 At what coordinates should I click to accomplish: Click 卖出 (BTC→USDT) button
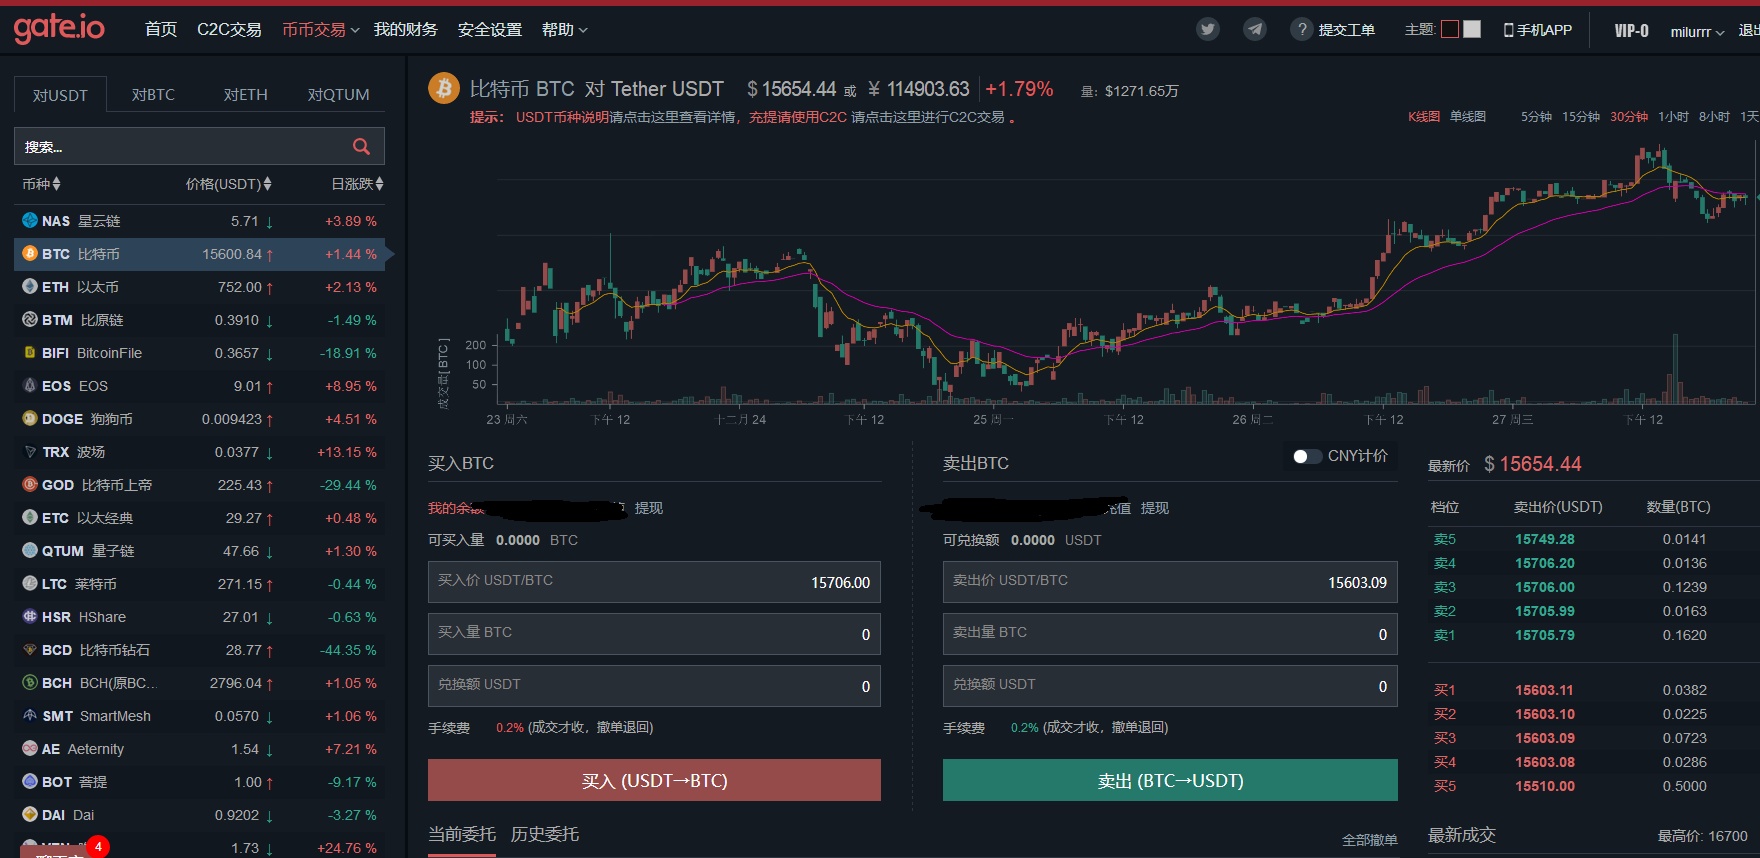click(1170, 780)
